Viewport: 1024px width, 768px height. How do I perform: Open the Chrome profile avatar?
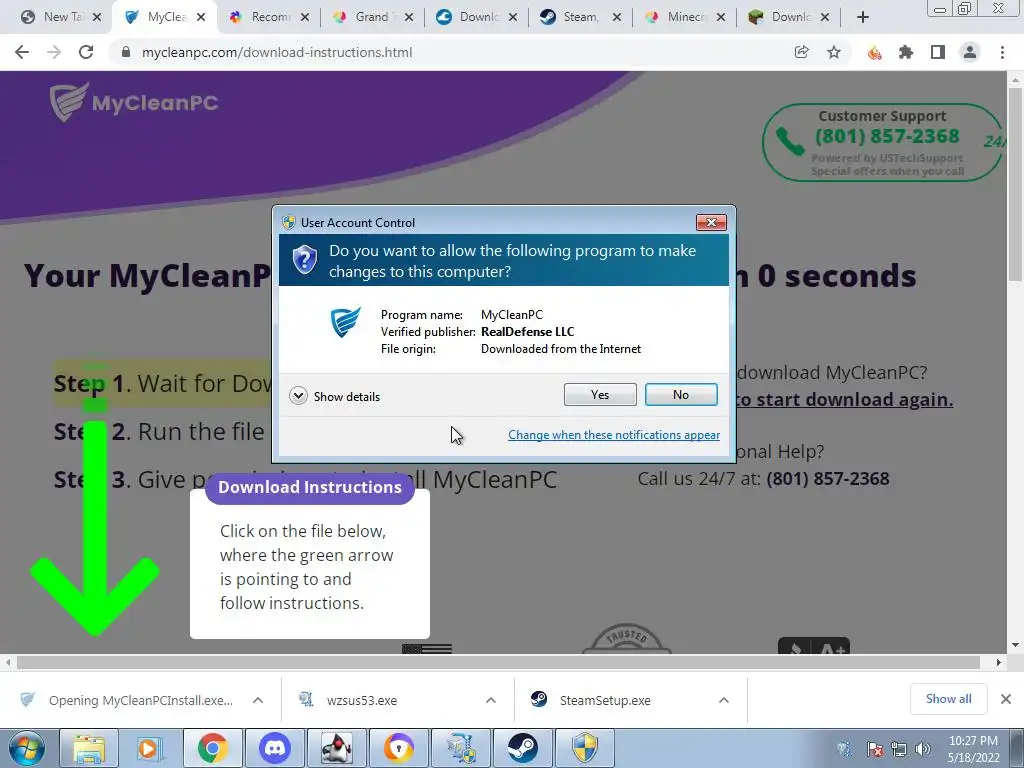pos(970,52)
